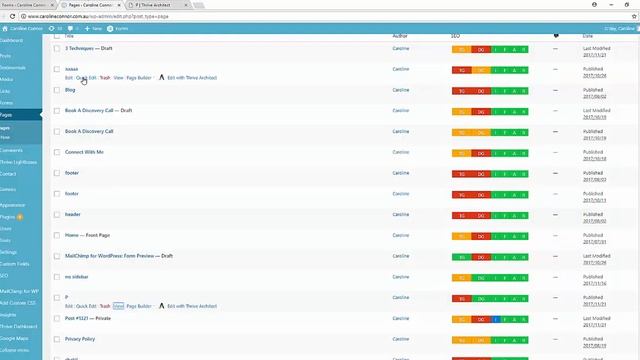Open Thrive Dashboard in sidebar
Viewport: 640px width, 360px height.
tap(20, 326)
